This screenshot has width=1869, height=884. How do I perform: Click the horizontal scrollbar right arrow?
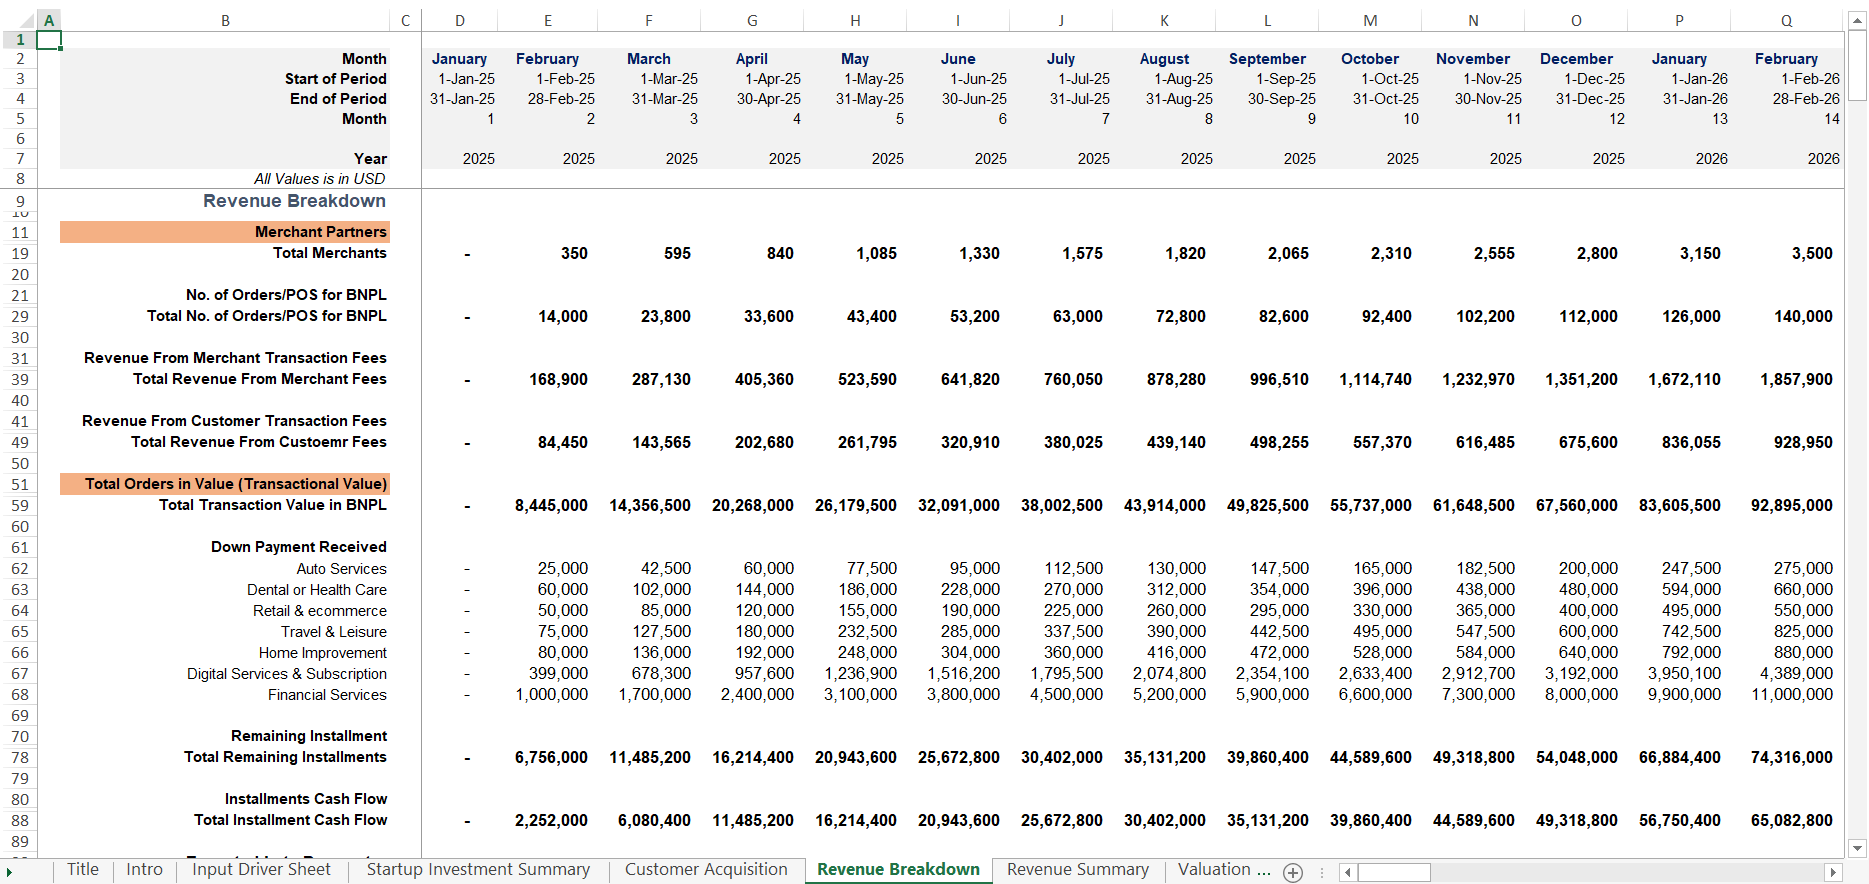[x=1834, y=872]
